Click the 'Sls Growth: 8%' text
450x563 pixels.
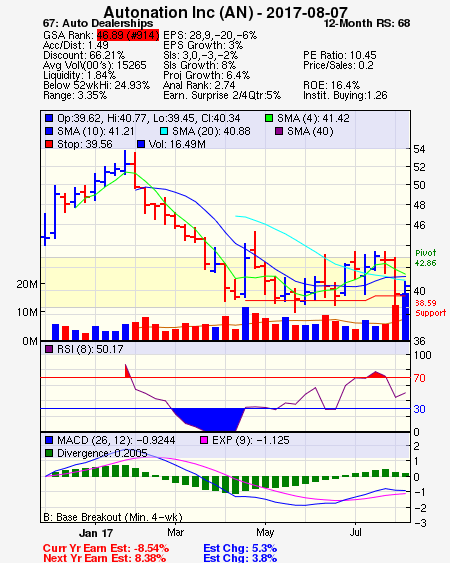click(200, 65)
